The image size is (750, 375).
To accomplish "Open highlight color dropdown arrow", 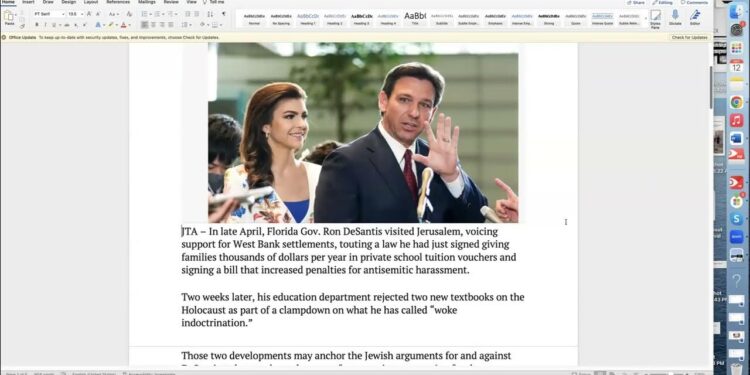I will coord(116,25).
